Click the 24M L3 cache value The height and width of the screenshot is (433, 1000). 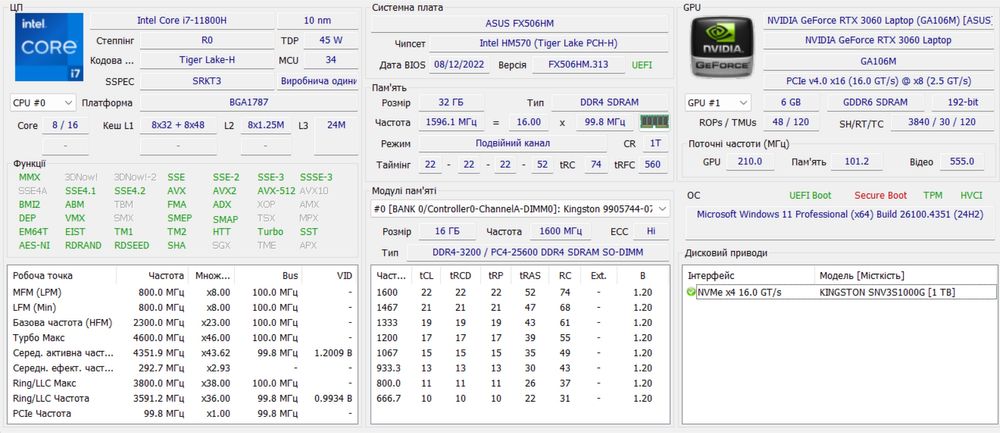[335, 125]
